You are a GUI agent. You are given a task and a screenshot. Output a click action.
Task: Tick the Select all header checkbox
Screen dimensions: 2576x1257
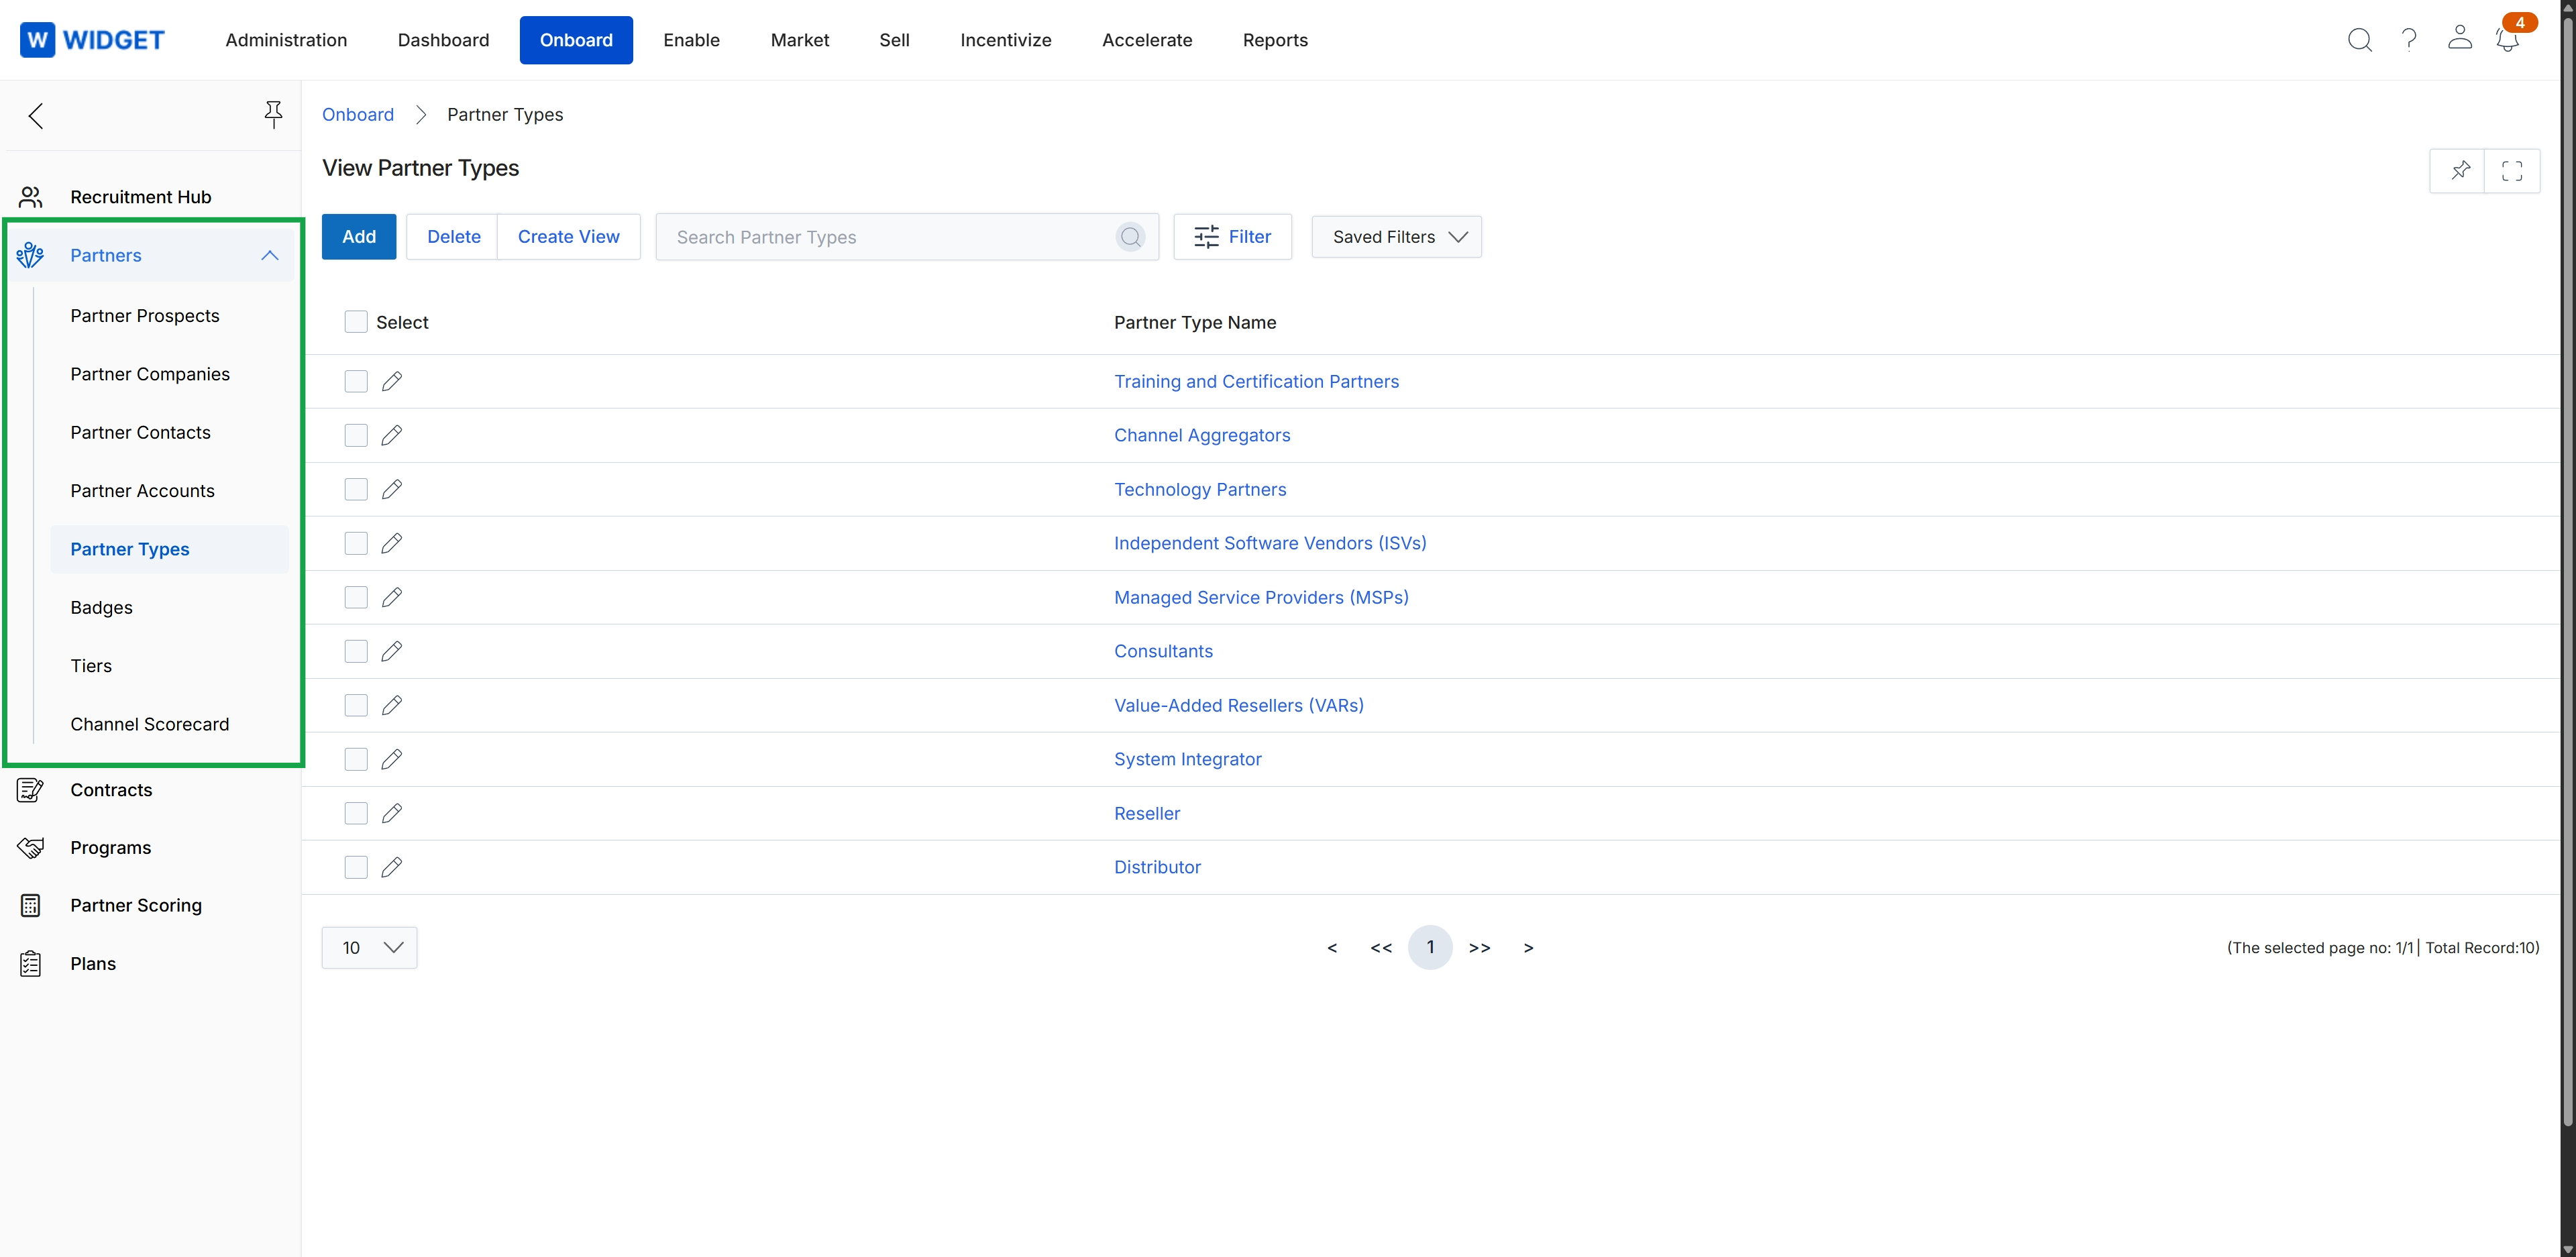(356, 322)
